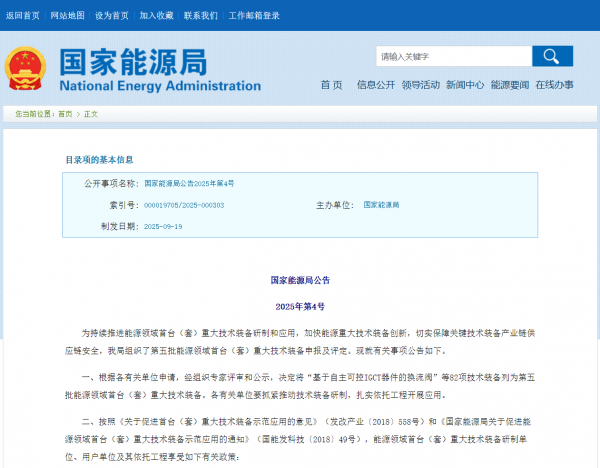Open the 联系我们 link

pos(200,16)
